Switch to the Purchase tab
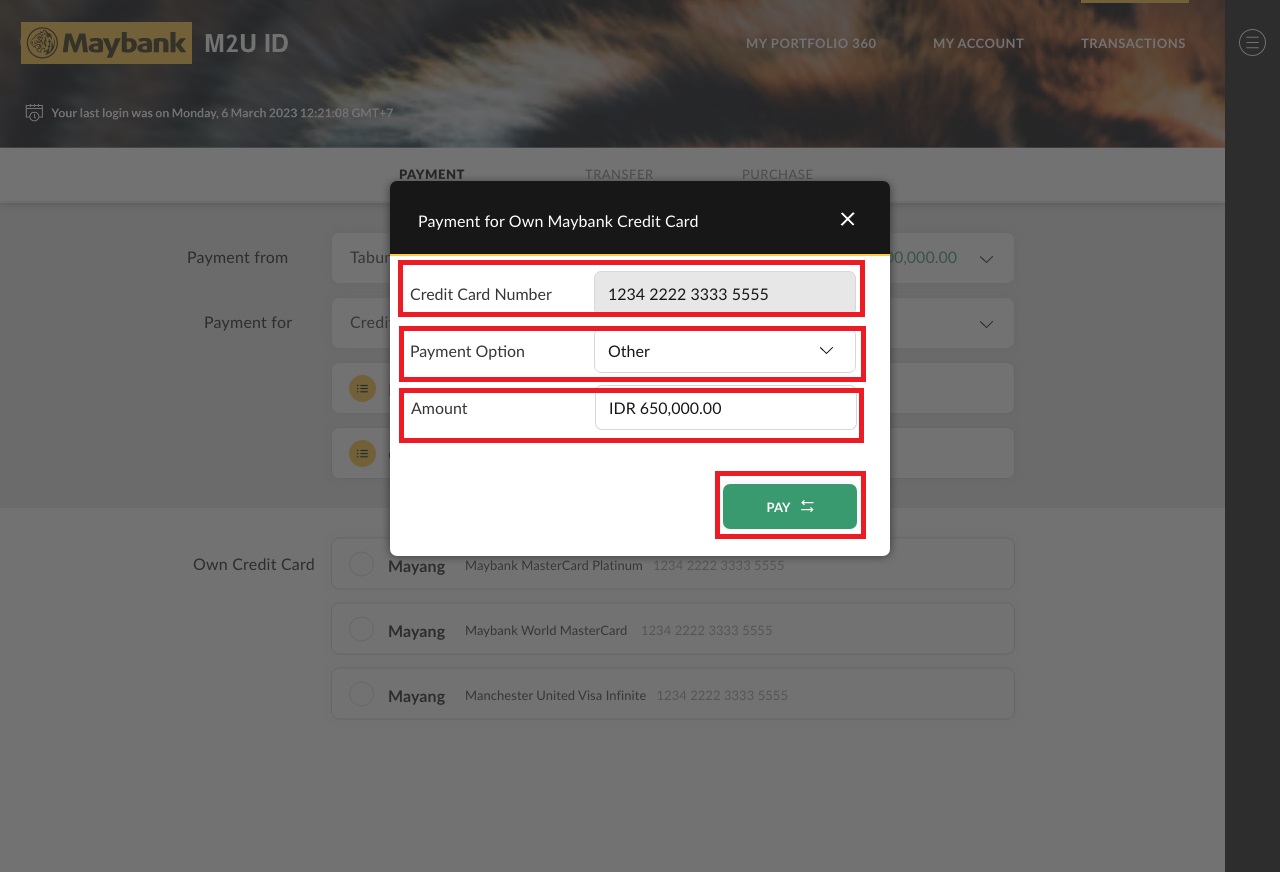 click(x=777, y=174)
